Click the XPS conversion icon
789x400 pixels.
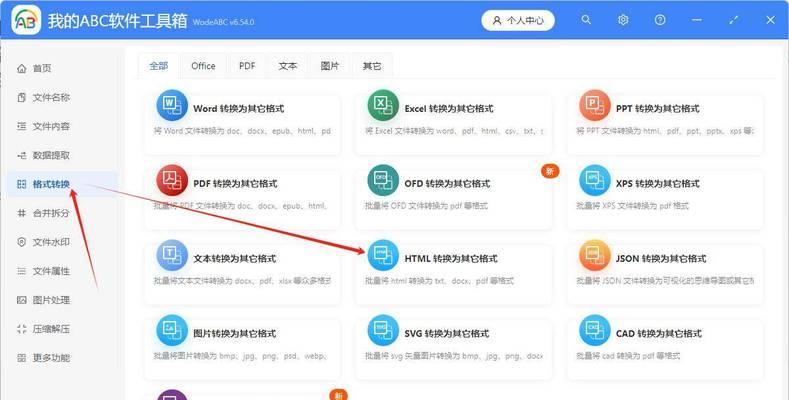point(595,180)
